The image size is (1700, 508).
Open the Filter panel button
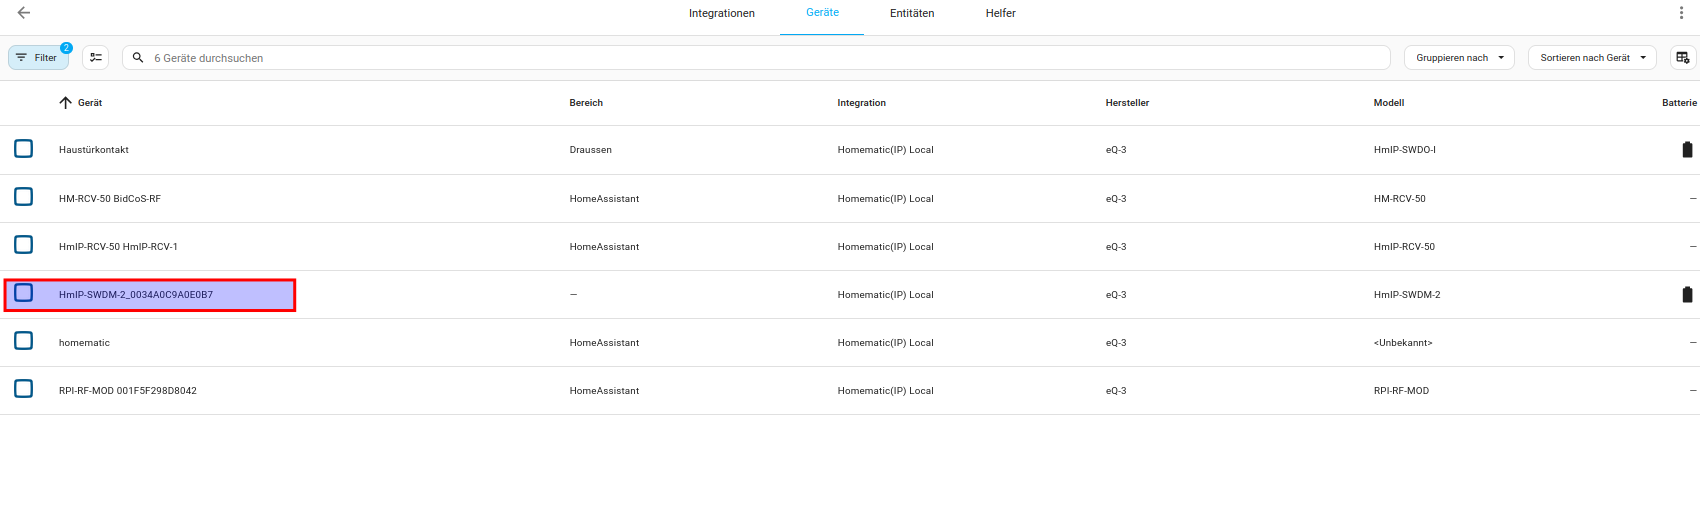[x=38, y=58]
